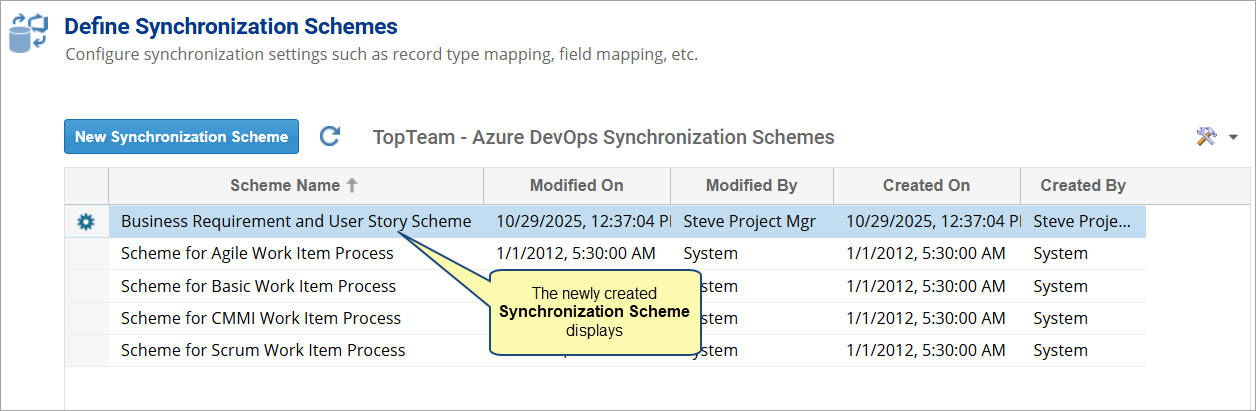Click the yellow newly created scheme callout

(x=594, y=312)
